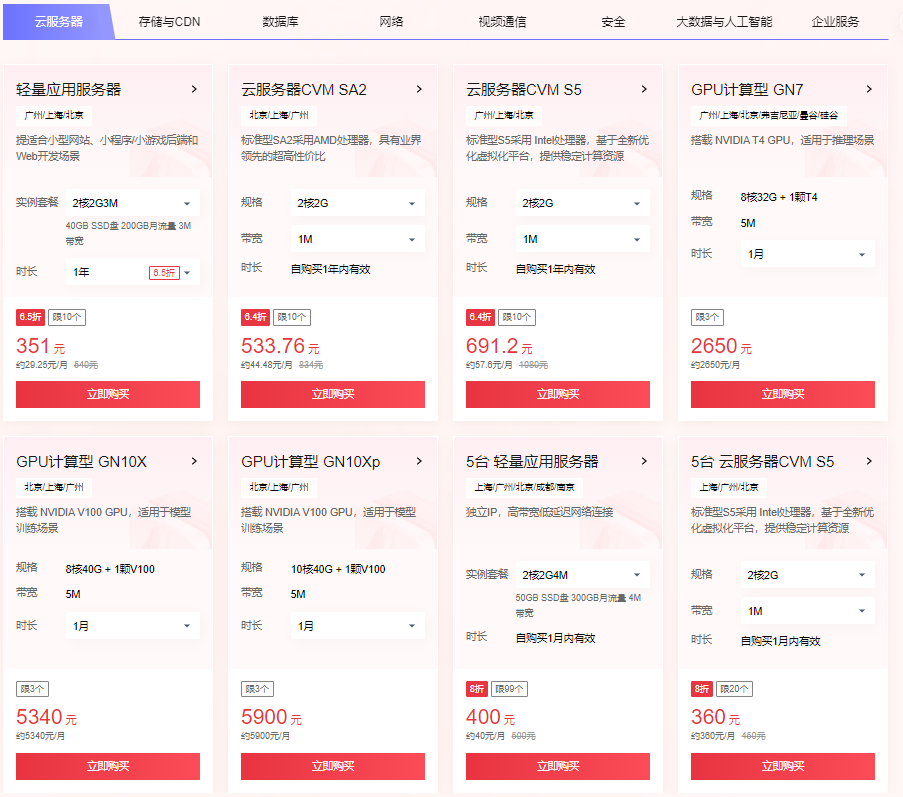Expand 带宽 1M dropdown in CVM SA2
This screenshot has height=797, width=903.
point(358,239)
